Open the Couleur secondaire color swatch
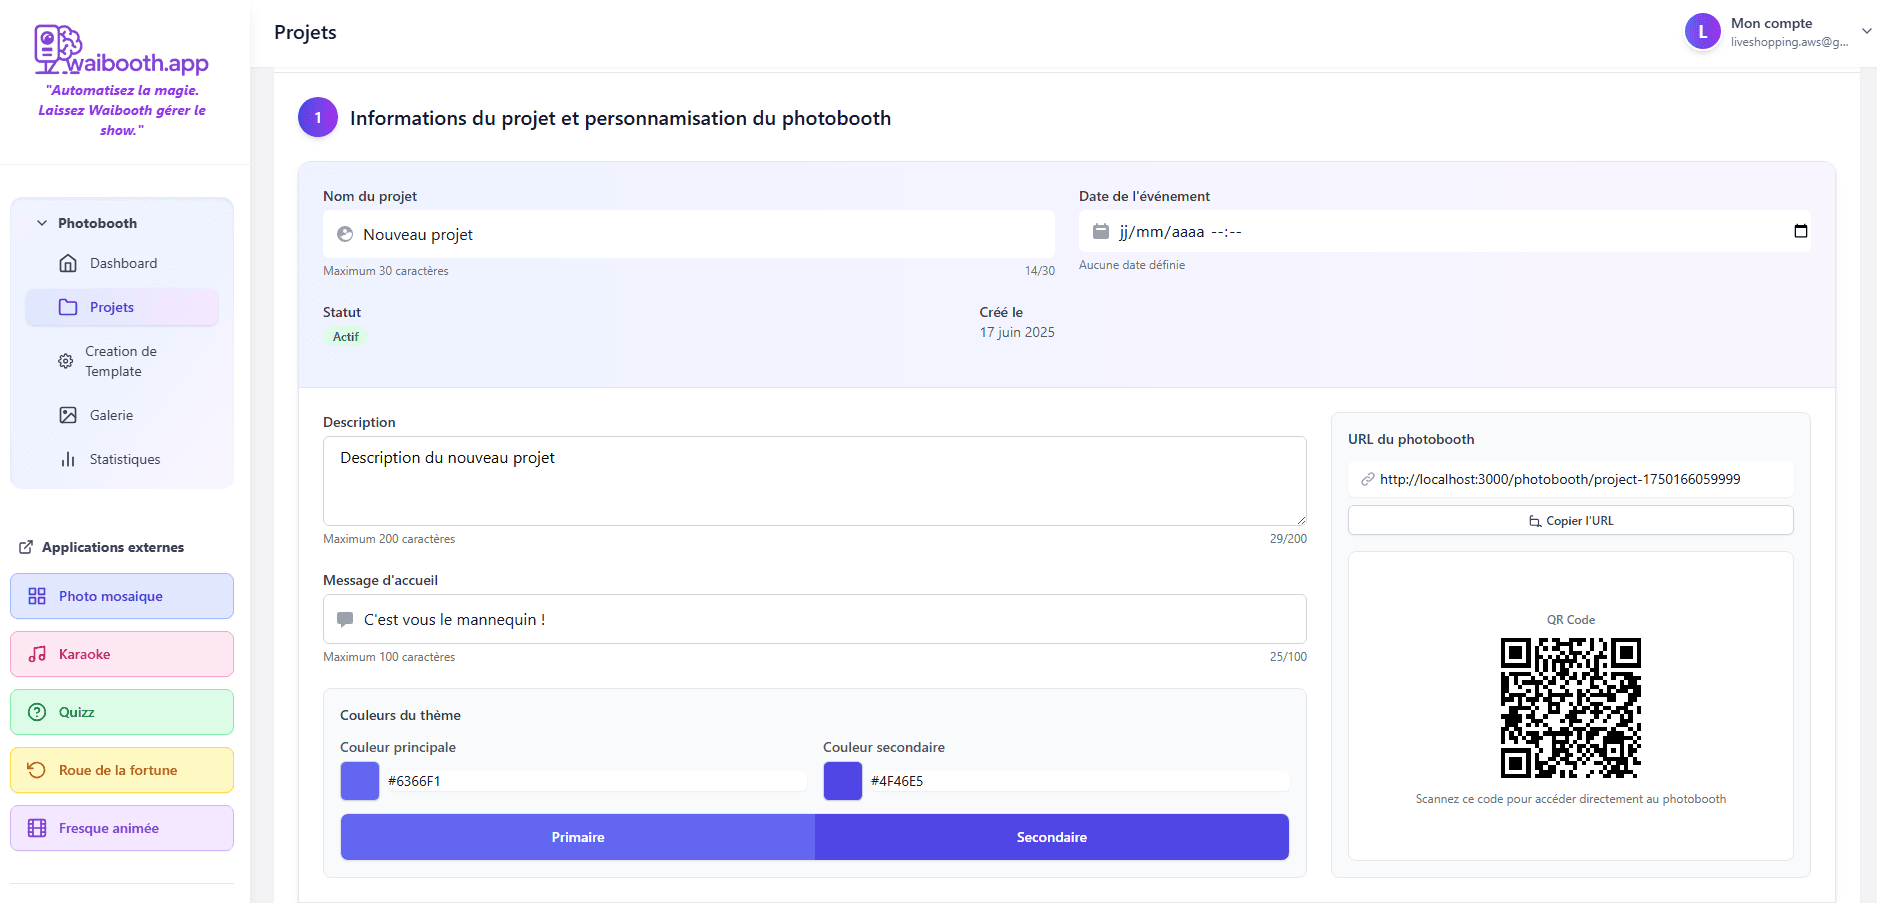The height and width of the screenshot is (903, 1877). (843, 781)
